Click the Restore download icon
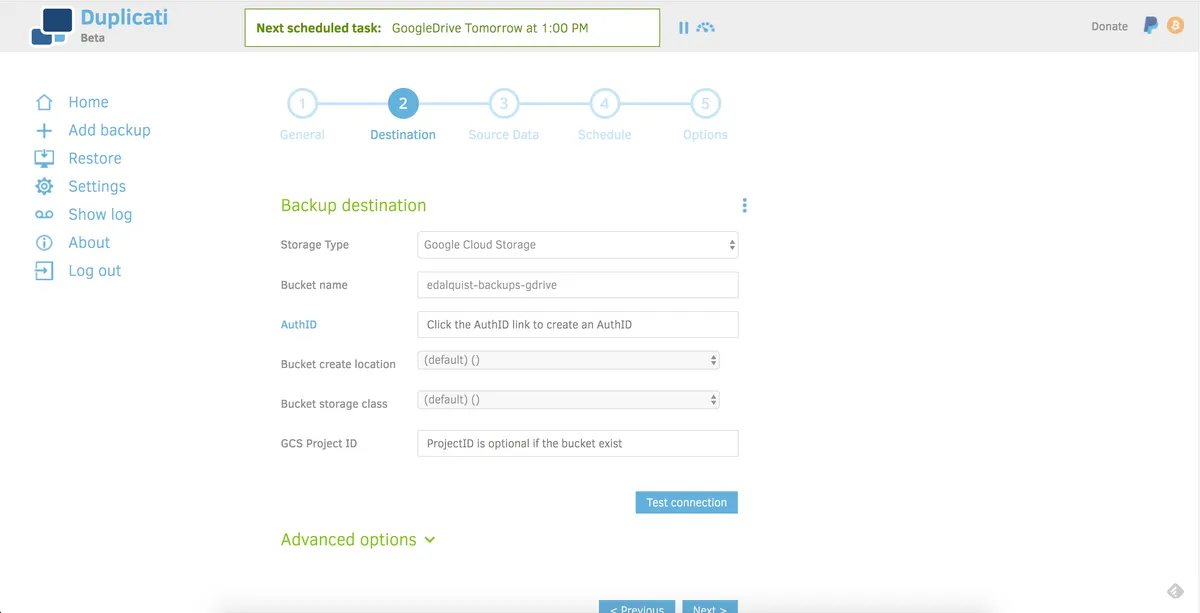The image size is (1200, 613). click(x=44, y=158)
